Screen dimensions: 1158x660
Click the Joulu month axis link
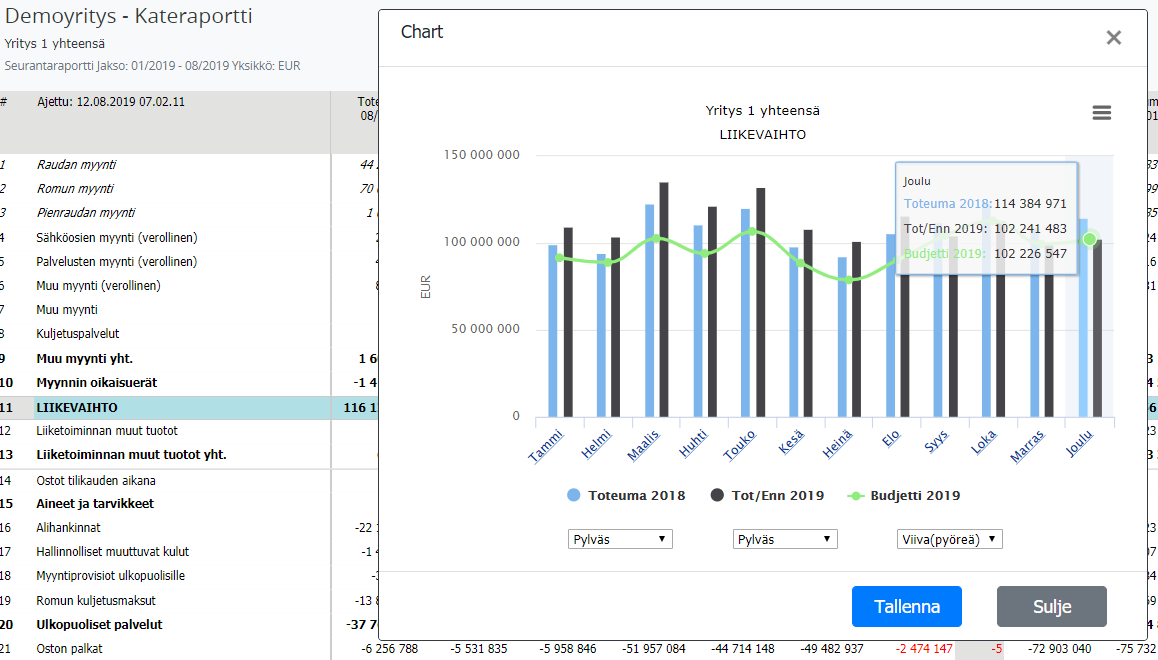(x=1080, y=443)
